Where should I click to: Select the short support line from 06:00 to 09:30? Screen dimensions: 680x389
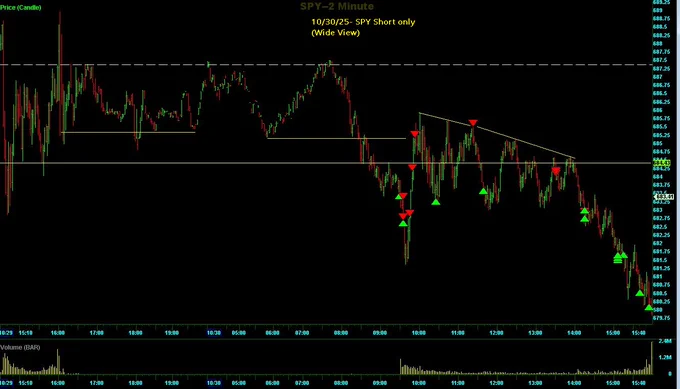pyautogui.click(x=337, y=138)
